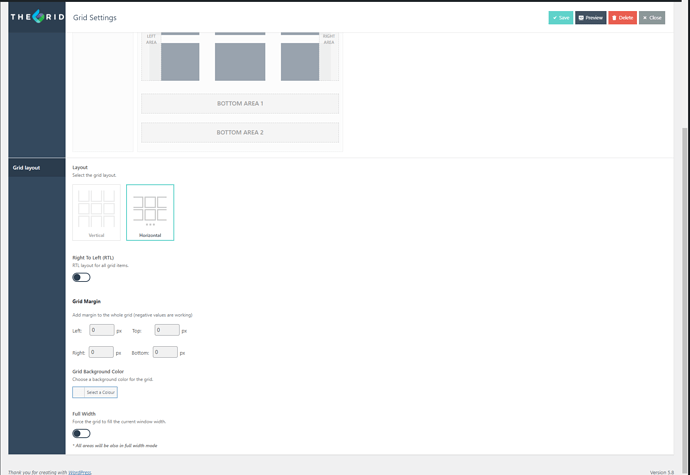Focus the Right margin input field
The width and height of the screenshot is (690, 475).
[101, 352]
